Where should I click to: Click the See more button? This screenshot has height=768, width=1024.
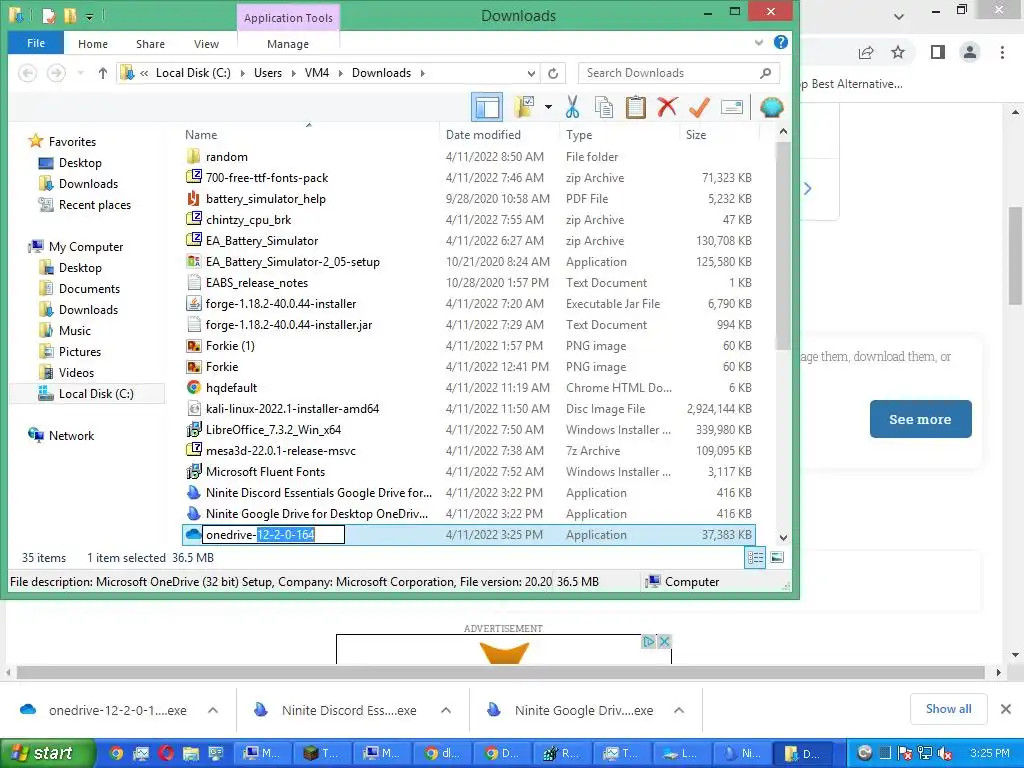[920, 419]
